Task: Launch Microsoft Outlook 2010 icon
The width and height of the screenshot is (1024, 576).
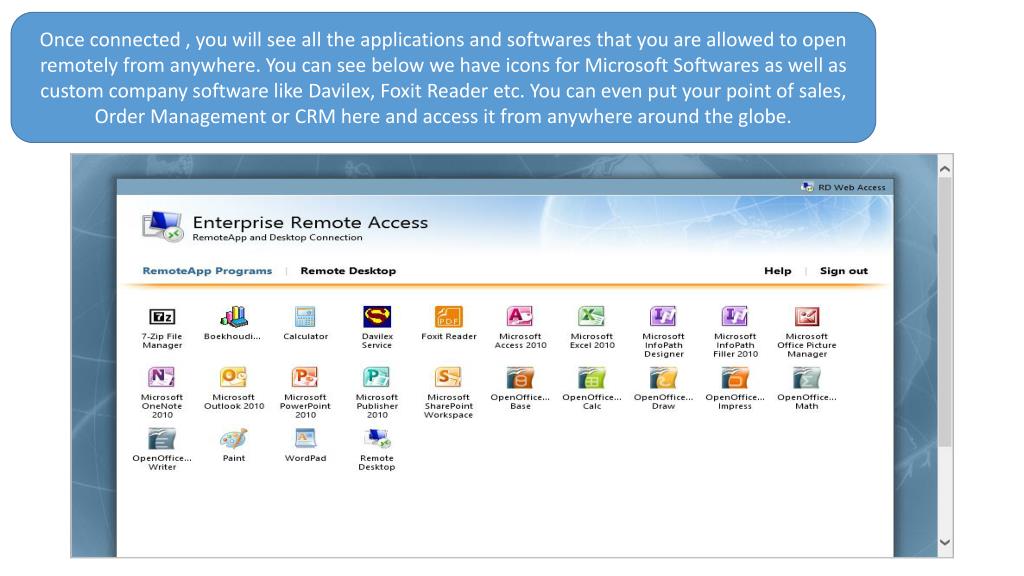Action: pyautogui.click(x=233, y=377)
